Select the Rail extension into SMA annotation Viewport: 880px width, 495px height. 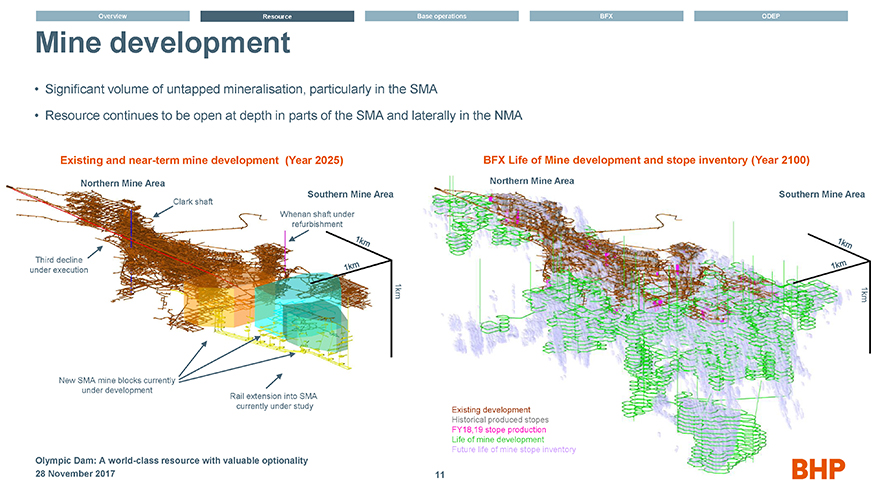(x=273, y=401)
